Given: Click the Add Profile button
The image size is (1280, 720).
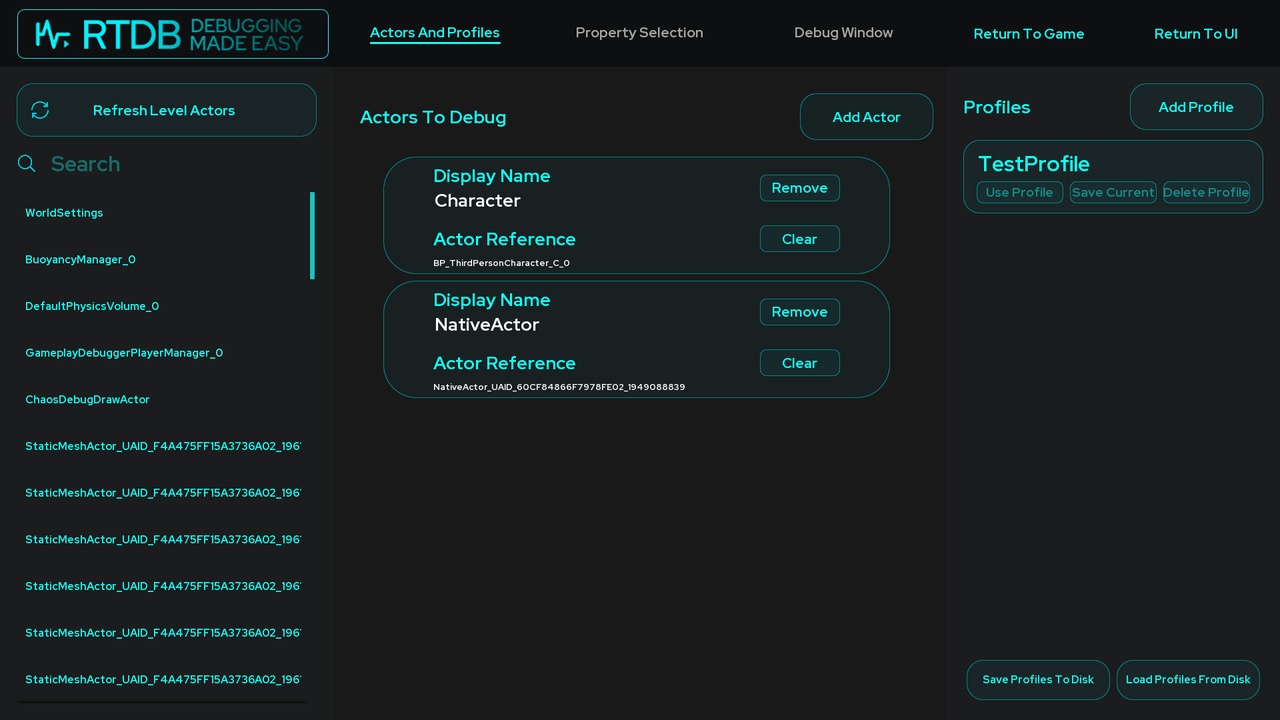Looking at the screenshot, I should click(x=1196, y=107).
